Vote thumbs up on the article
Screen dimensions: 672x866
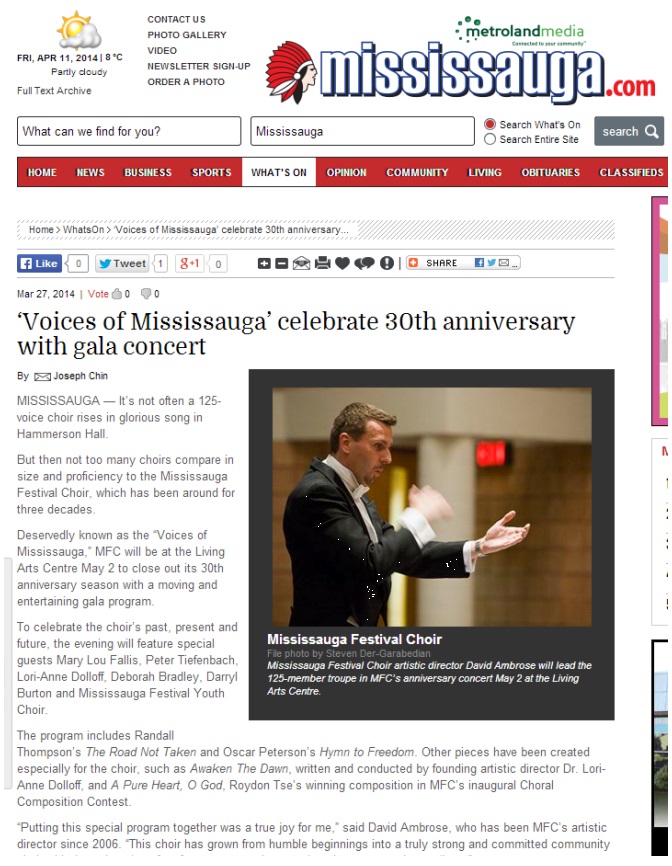tap(117, 294)
